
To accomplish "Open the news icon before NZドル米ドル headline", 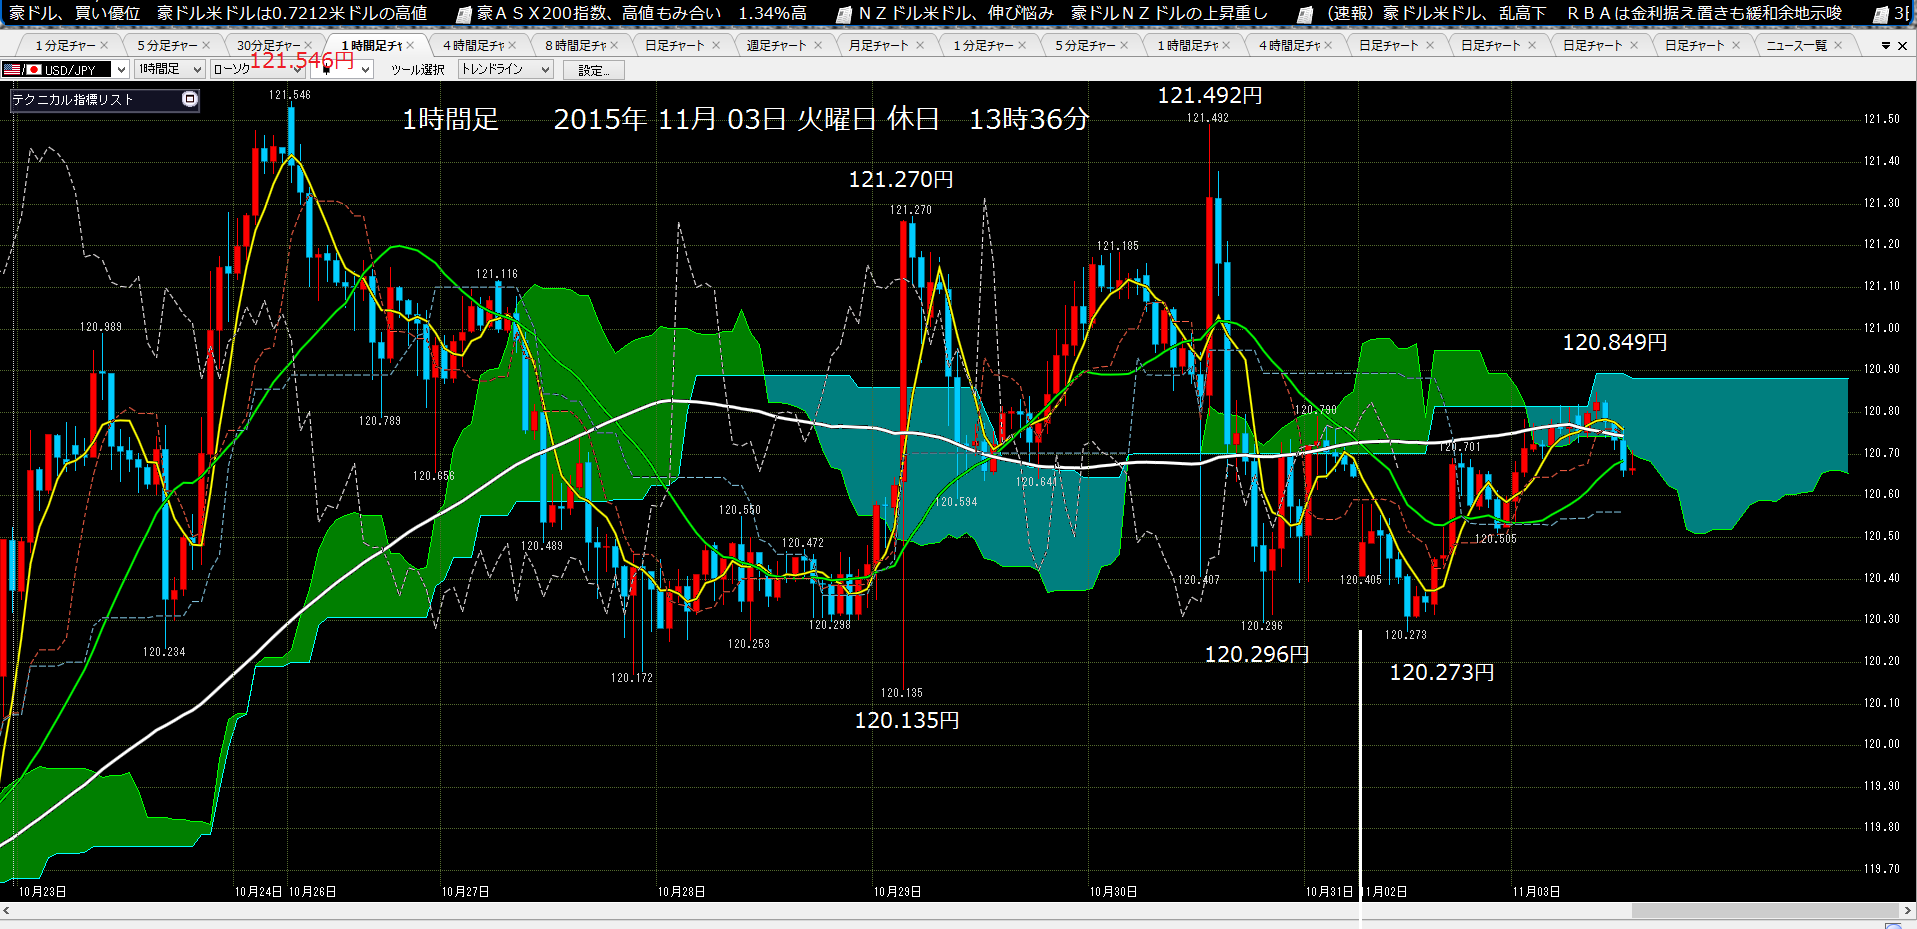I will [x=844, y=14].
